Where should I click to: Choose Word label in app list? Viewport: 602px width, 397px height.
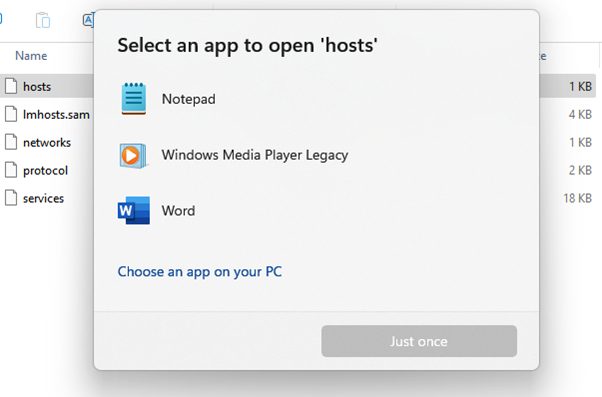[x=178, y=211]
